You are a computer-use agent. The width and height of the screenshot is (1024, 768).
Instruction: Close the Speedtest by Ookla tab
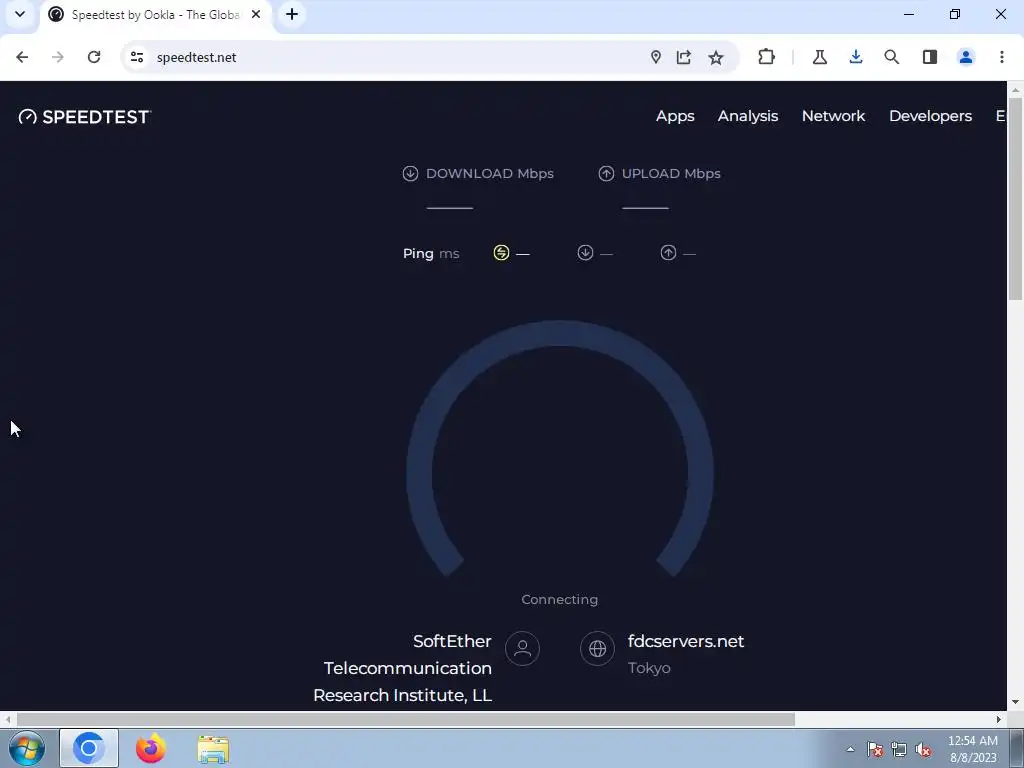point(256,14)
